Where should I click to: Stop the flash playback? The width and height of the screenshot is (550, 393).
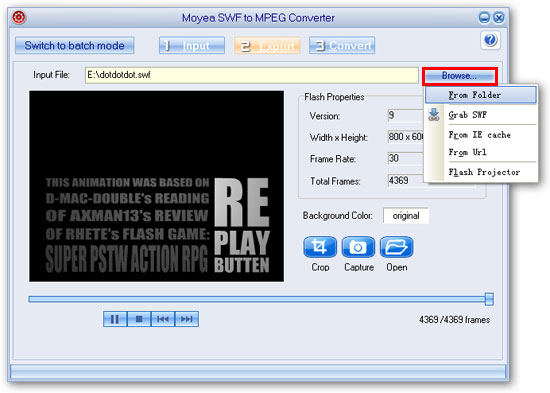[x=139, y=319]
